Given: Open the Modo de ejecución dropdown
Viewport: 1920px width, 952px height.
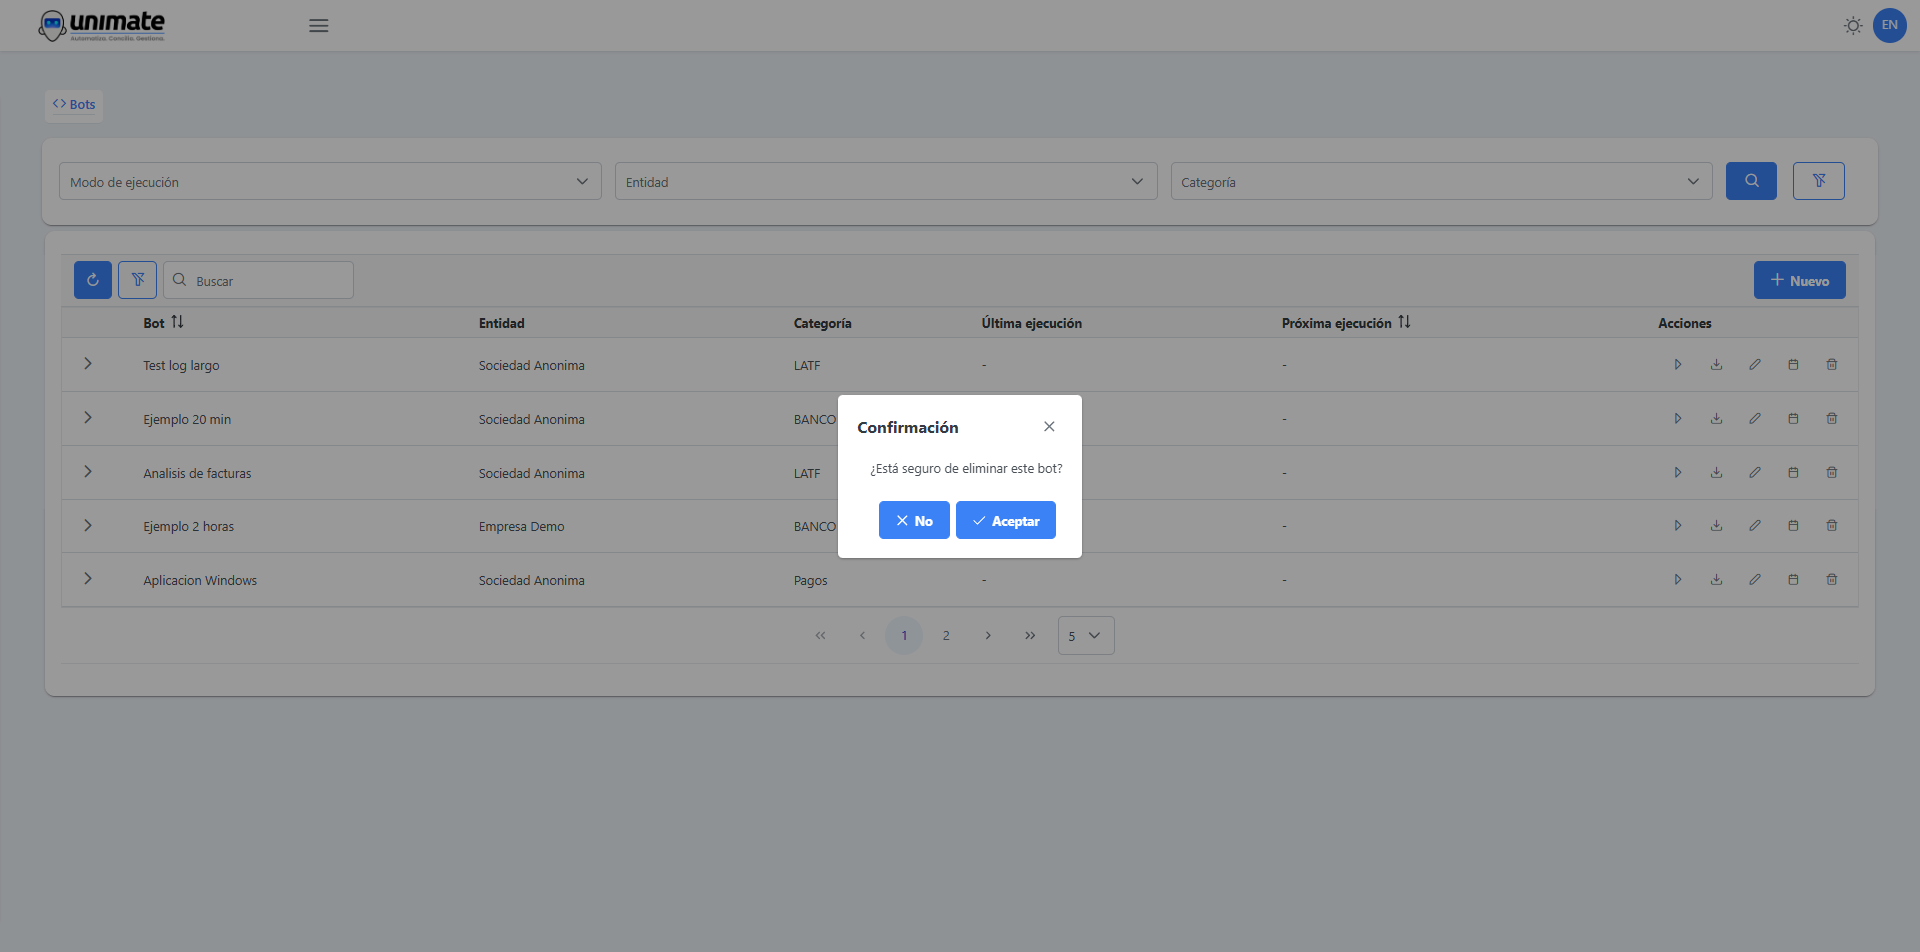Looking at the screenshot, I should [329, 182].
